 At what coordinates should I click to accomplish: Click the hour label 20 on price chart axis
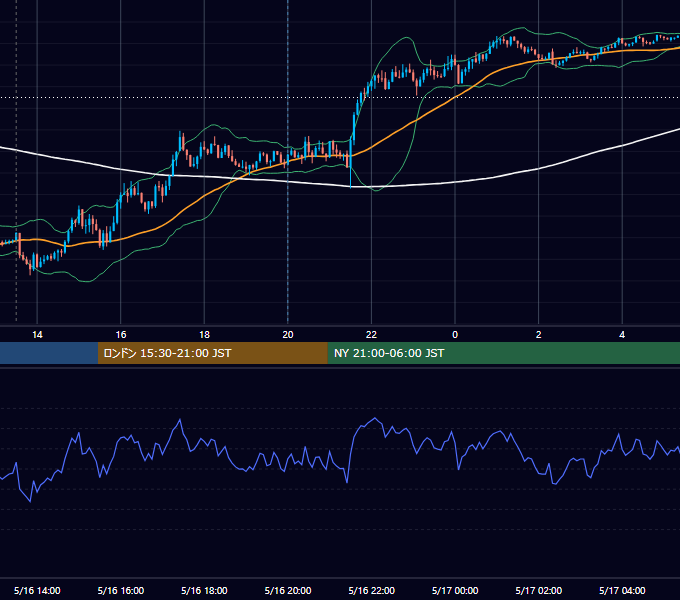[288, 335]
